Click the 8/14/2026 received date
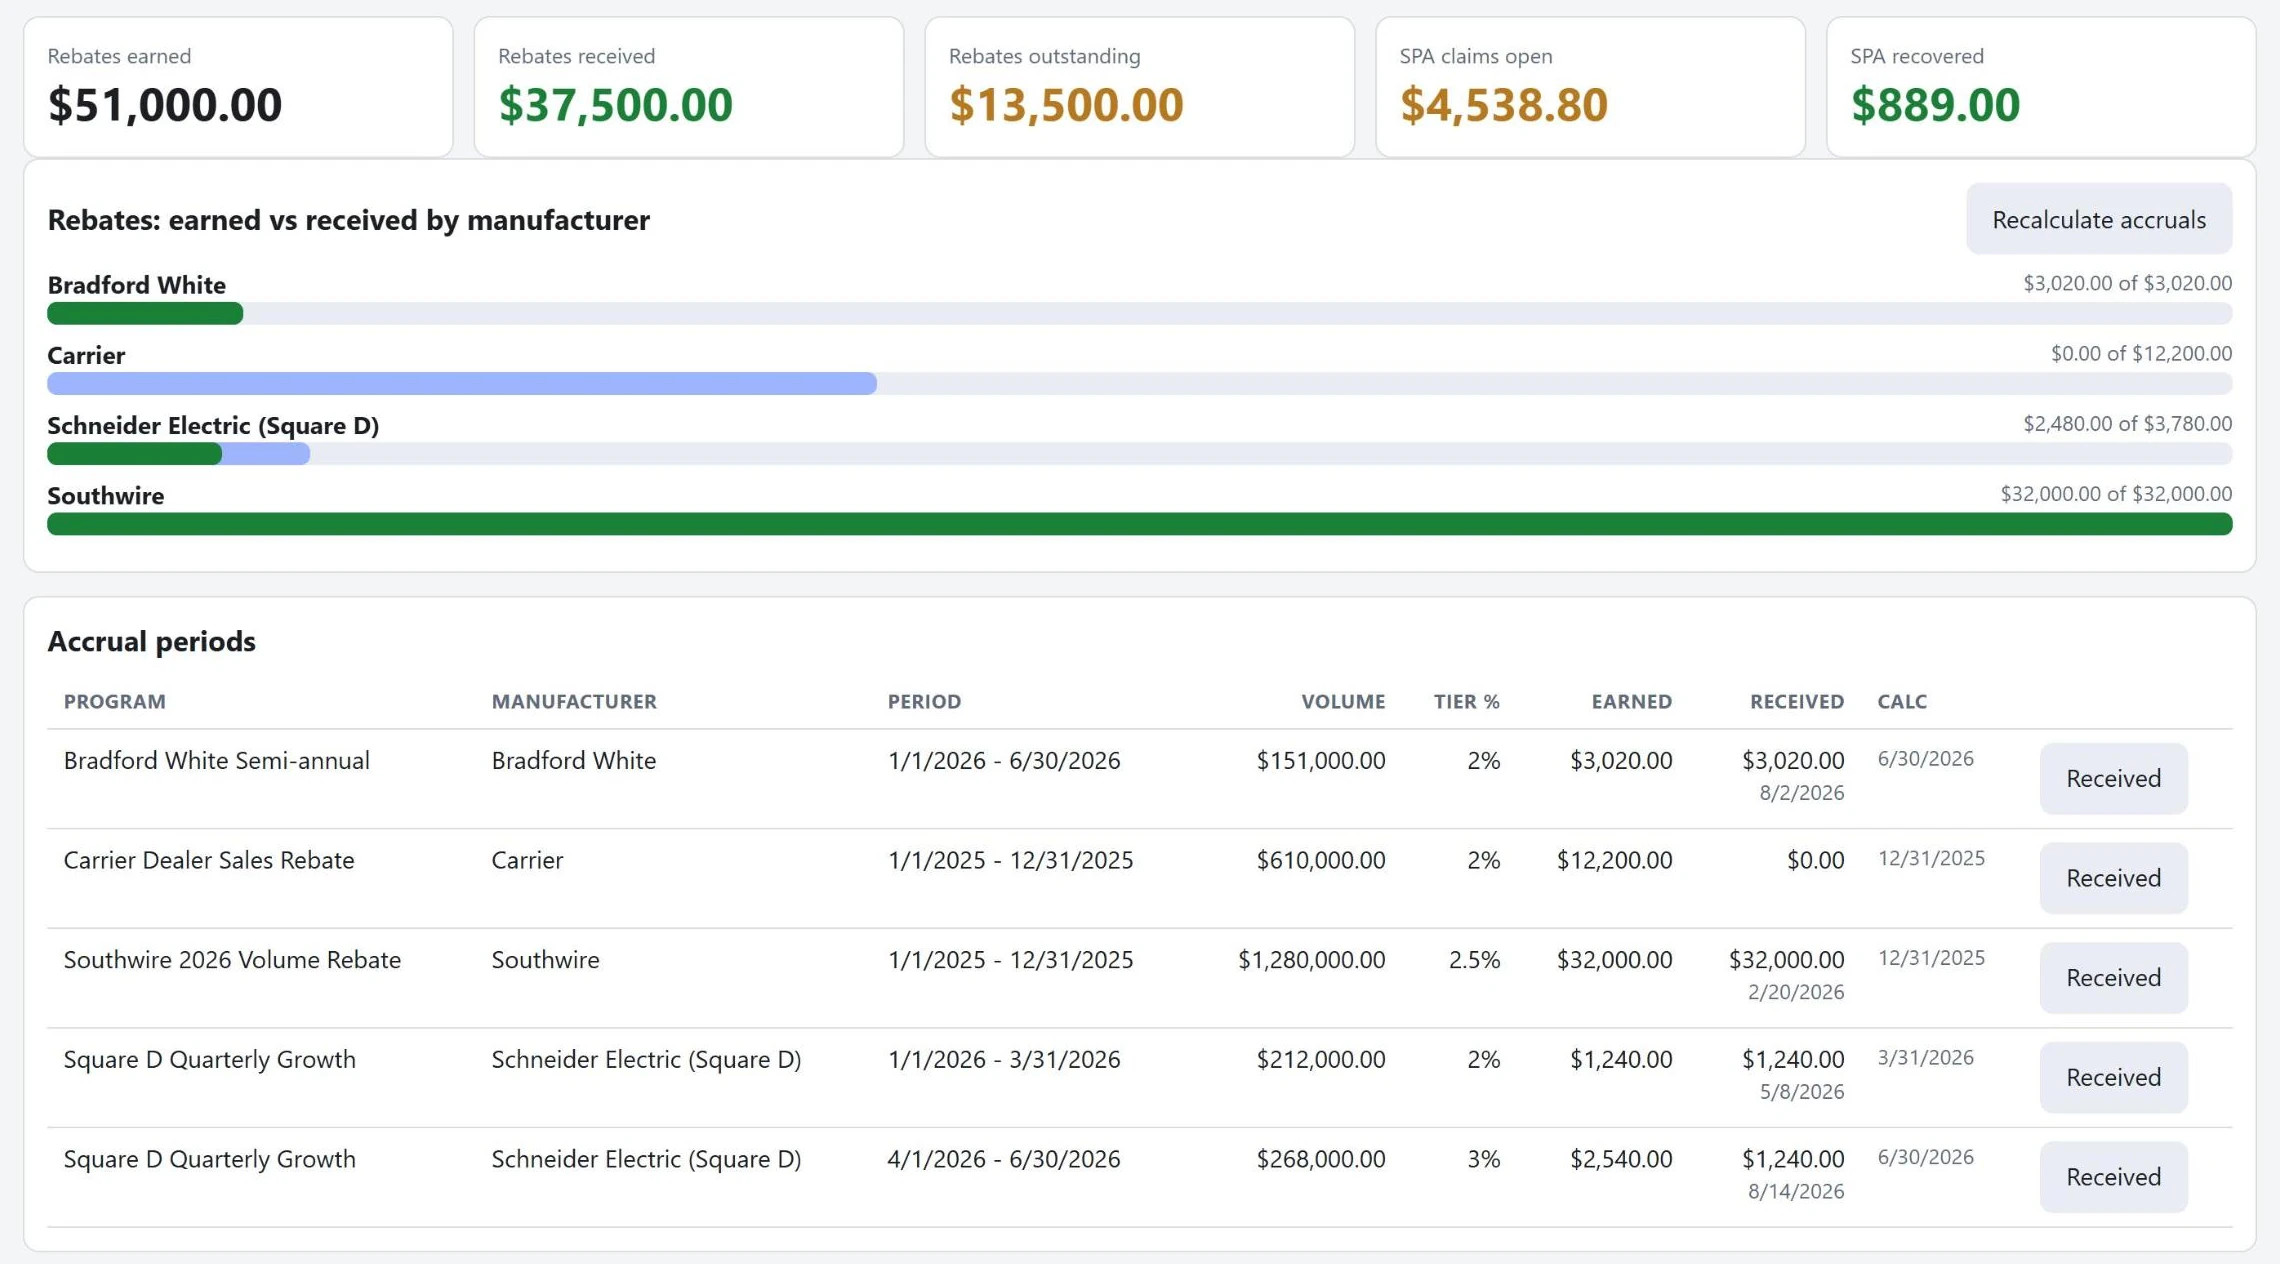The height and width of the screenshot is (1264, 2280). coord(1796,1192)
